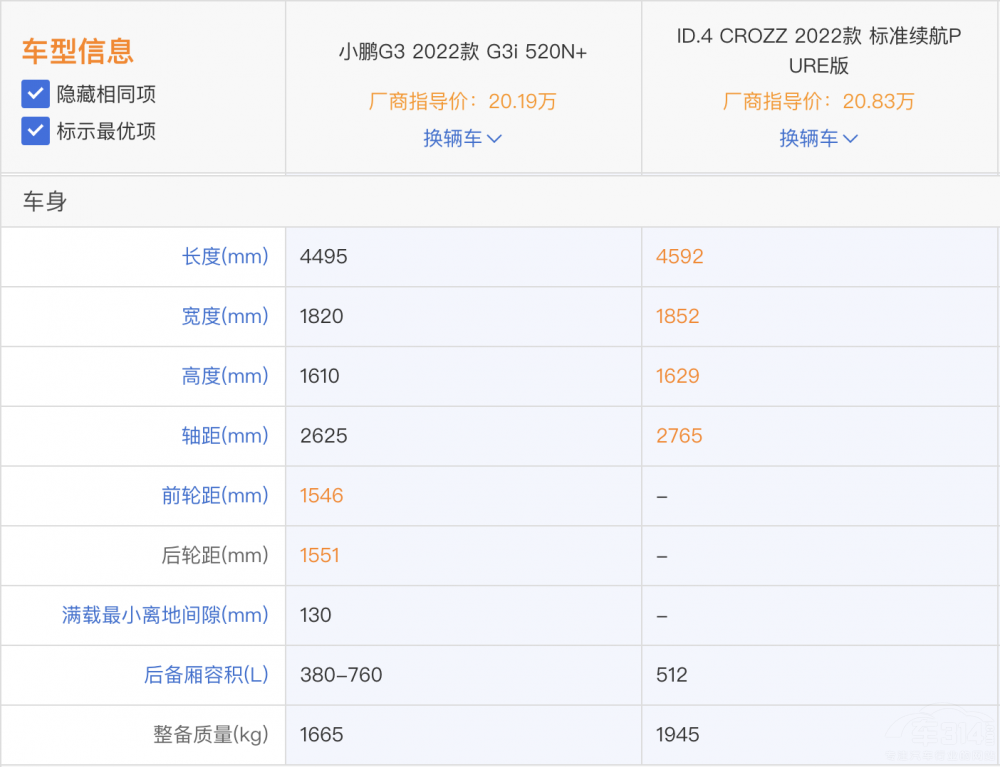Click the 宽度(mm) parameter link
Viewport: 1000px width, 767px height.
[225, 317]
